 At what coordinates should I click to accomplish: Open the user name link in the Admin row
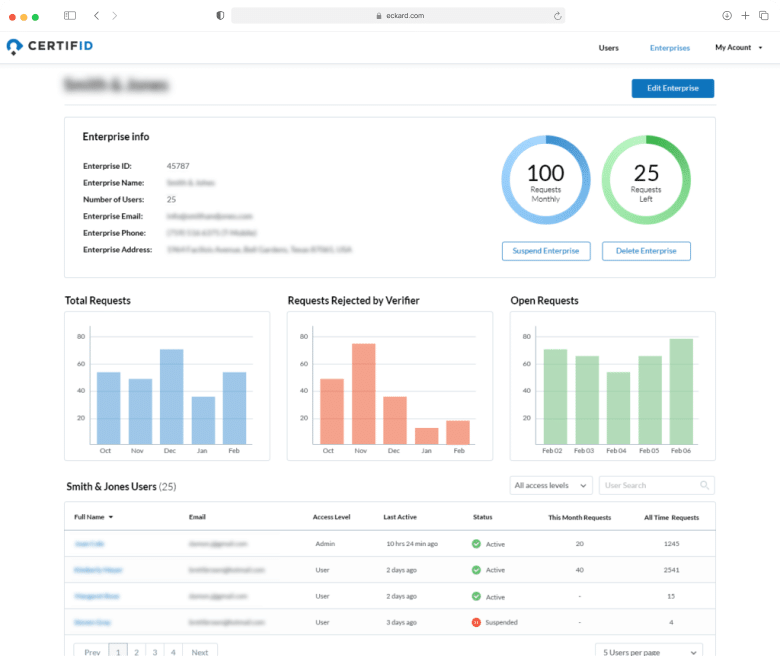pos(89,544)
